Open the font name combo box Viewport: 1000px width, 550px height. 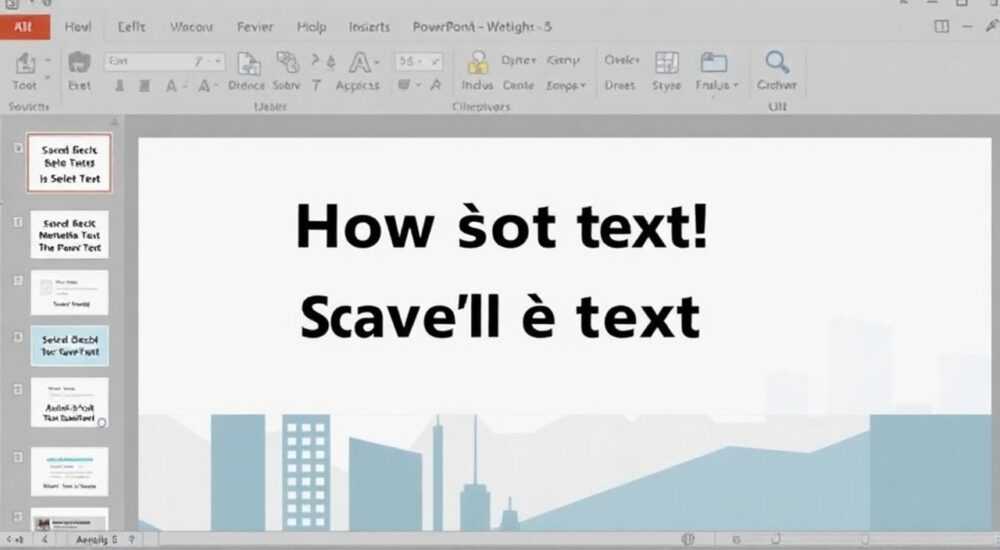(x=165, y=61)
